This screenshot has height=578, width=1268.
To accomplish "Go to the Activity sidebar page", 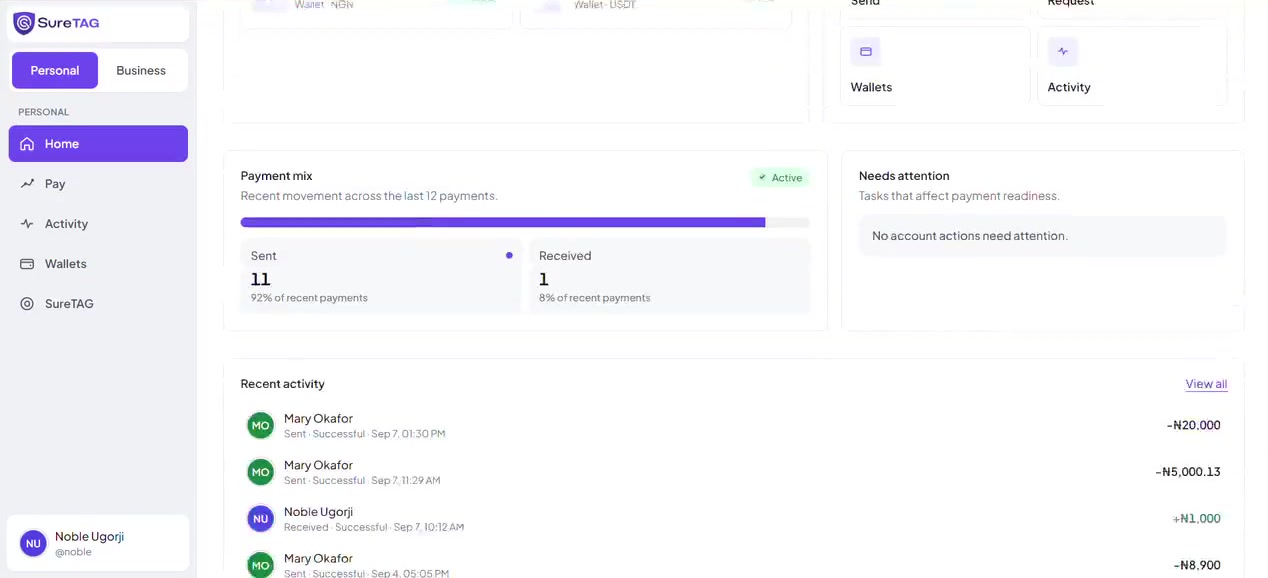I will pyautogui.click(x=98, y=224).
